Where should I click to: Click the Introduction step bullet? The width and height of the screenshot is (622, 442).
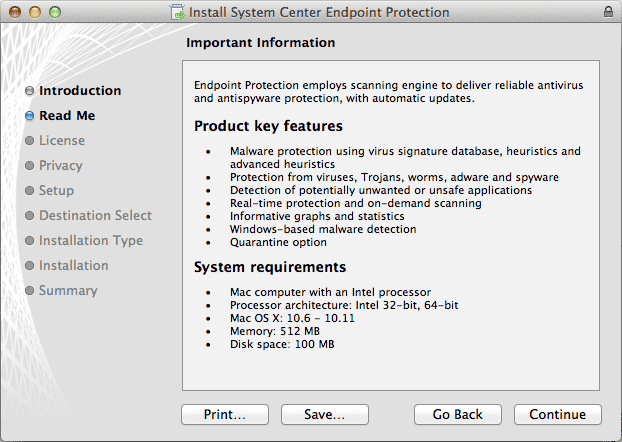[29, 91]
